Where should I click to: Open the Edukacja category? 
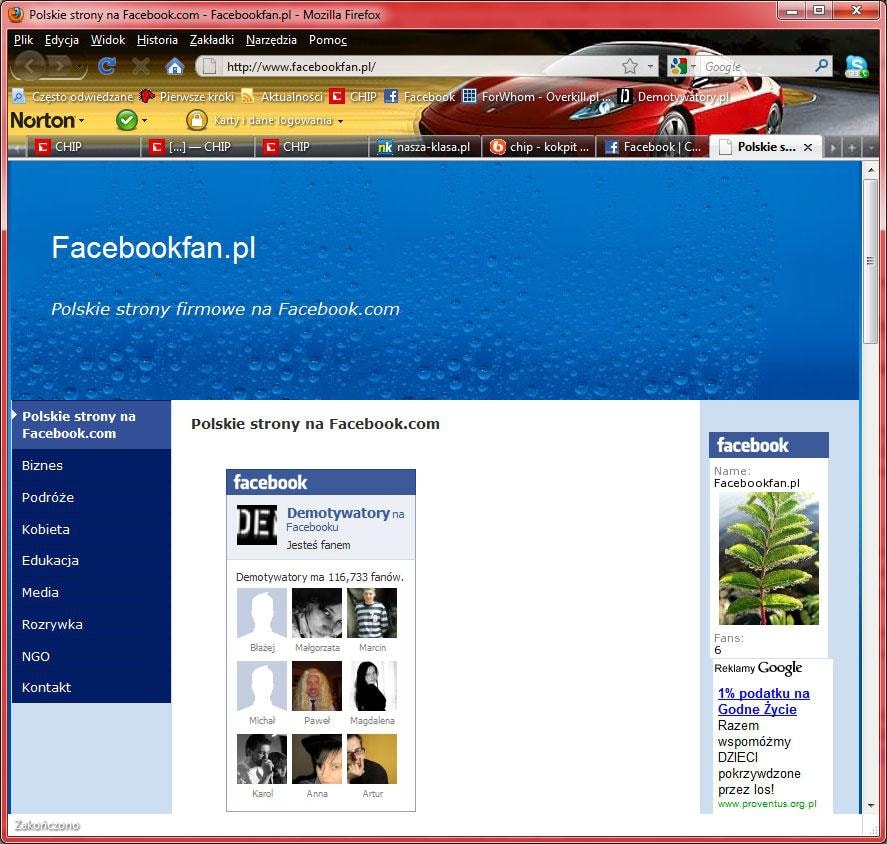(91, 561)
